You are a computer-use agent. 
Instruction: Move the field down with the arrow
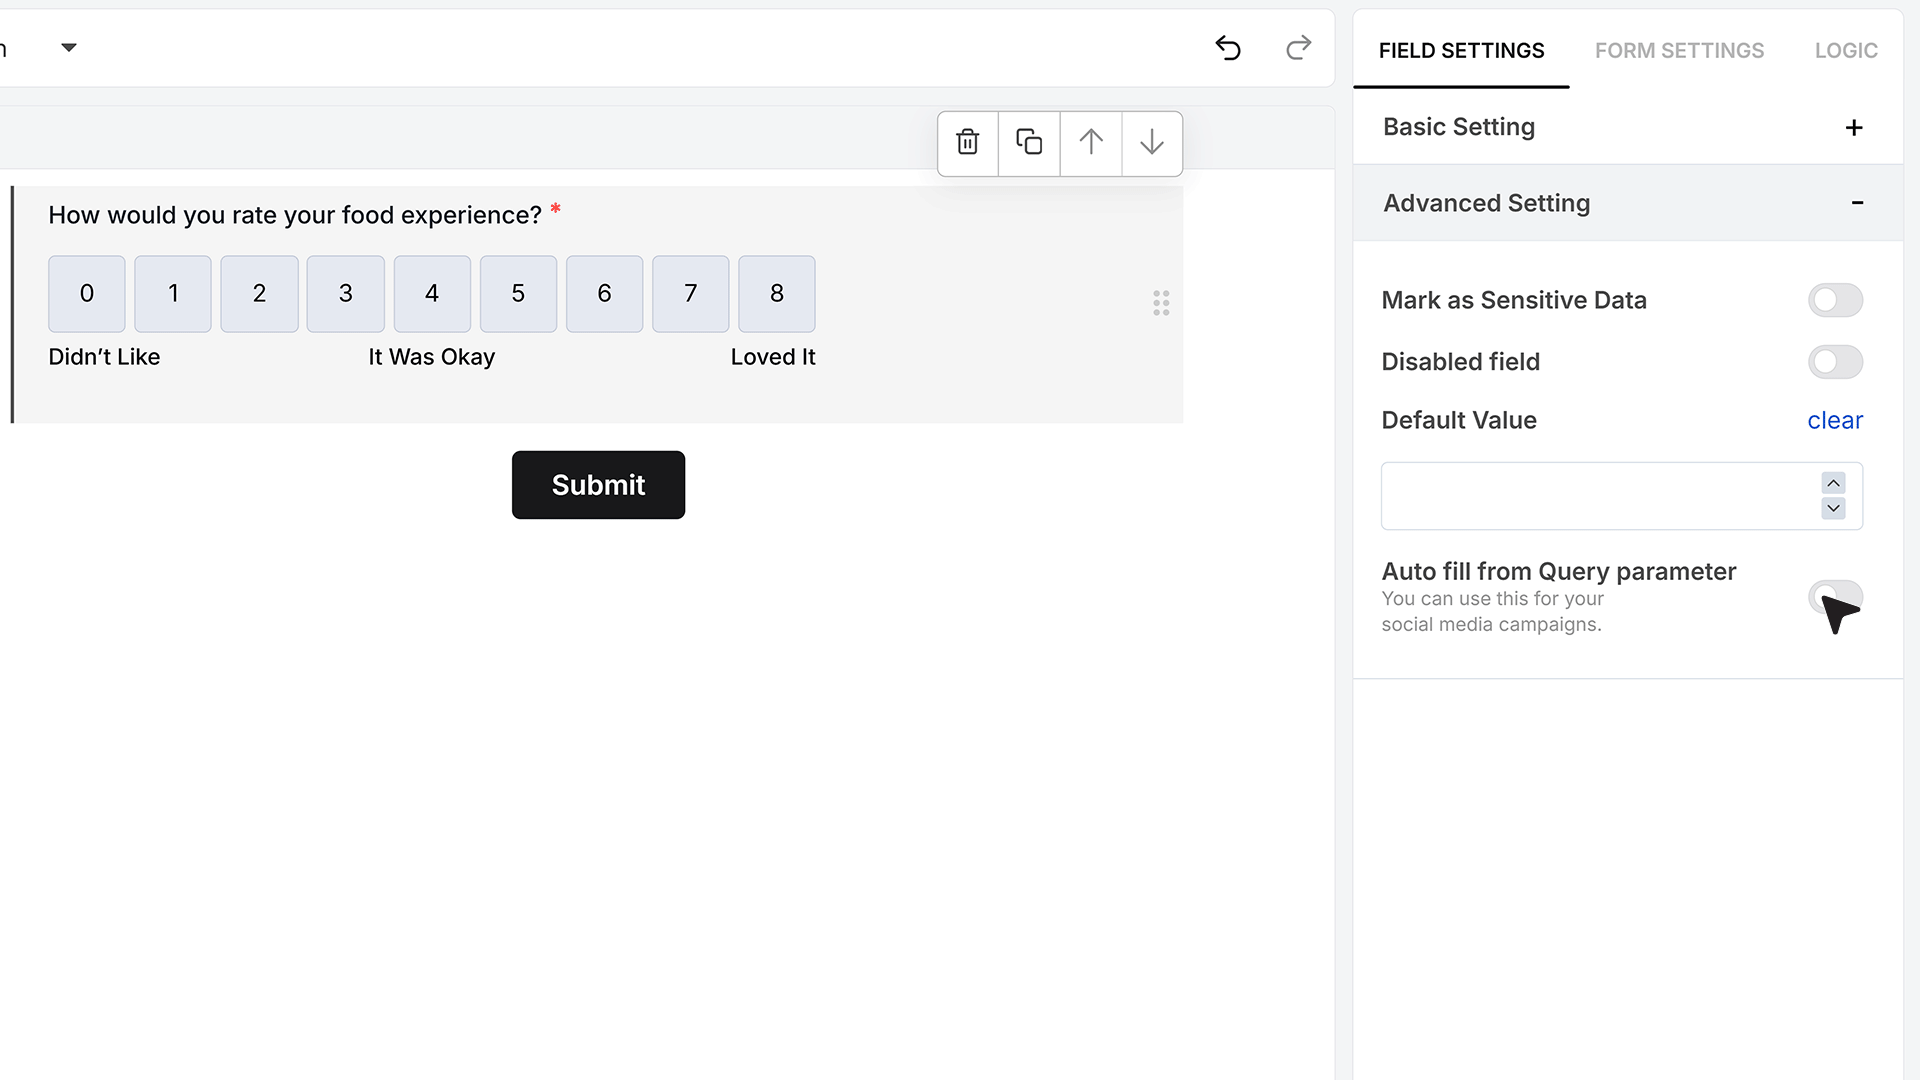(1152, 143)
